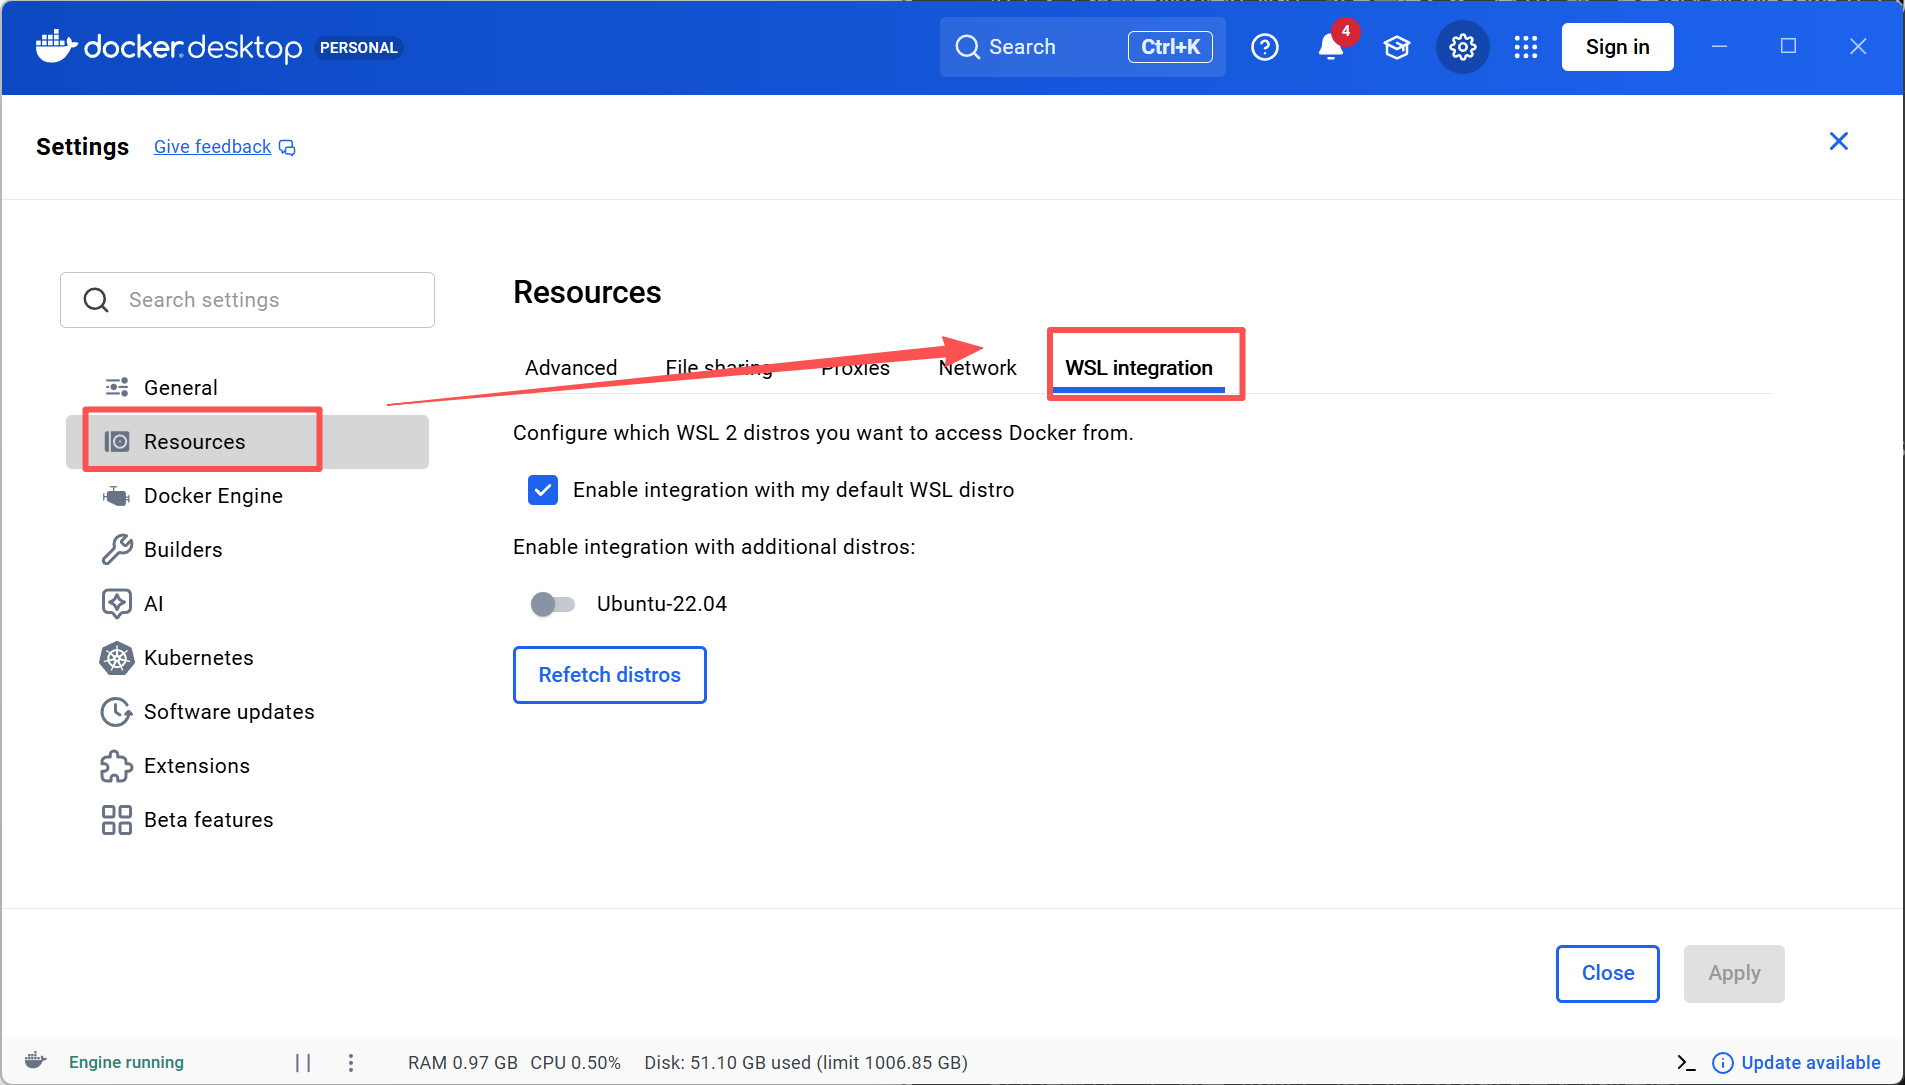The height and width of the screenshot is (1085, 1905).
Task: Click the PERSONAL plan badge
Action: tap(359, 47)
